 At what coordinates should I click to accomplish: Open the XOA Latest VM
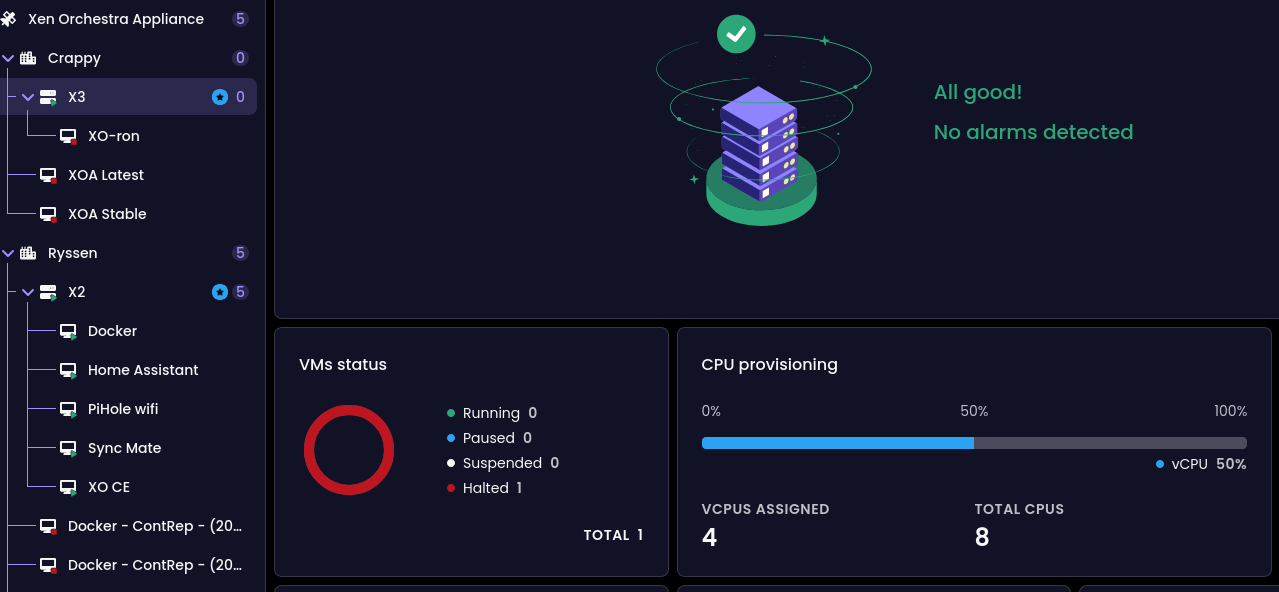(x=106, y=175)
